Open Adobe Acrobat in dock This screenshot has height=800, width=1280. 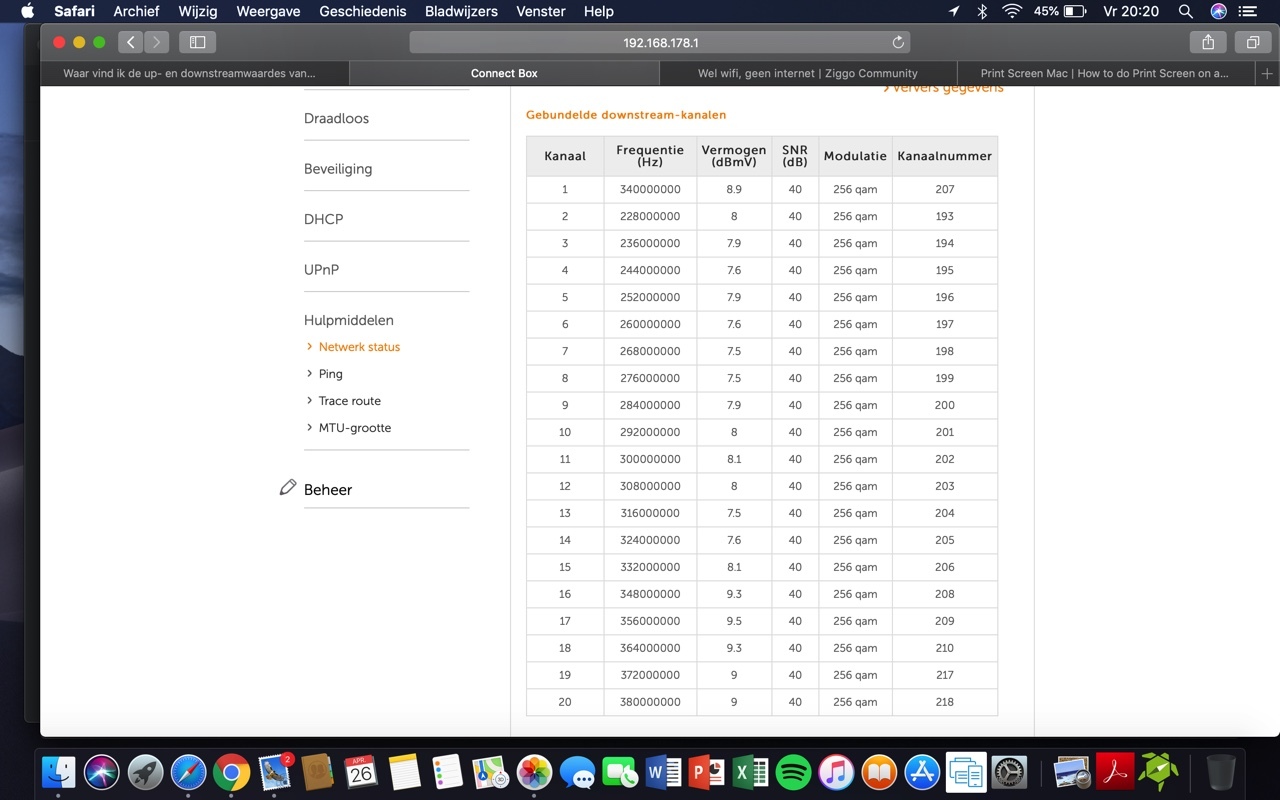pyautogui.click(x=1115, y=772)
